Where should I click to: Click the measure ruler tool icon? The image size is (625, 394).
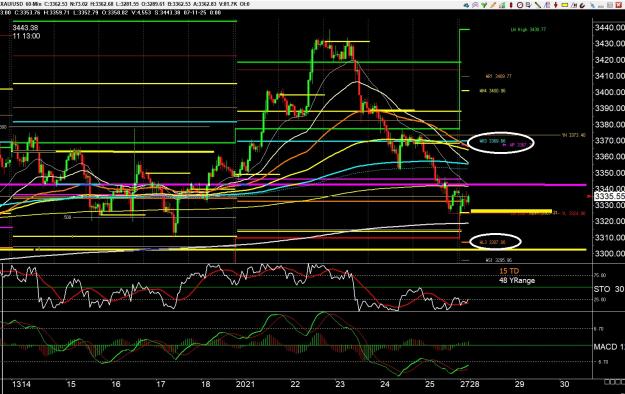click(x=574, y=5)
